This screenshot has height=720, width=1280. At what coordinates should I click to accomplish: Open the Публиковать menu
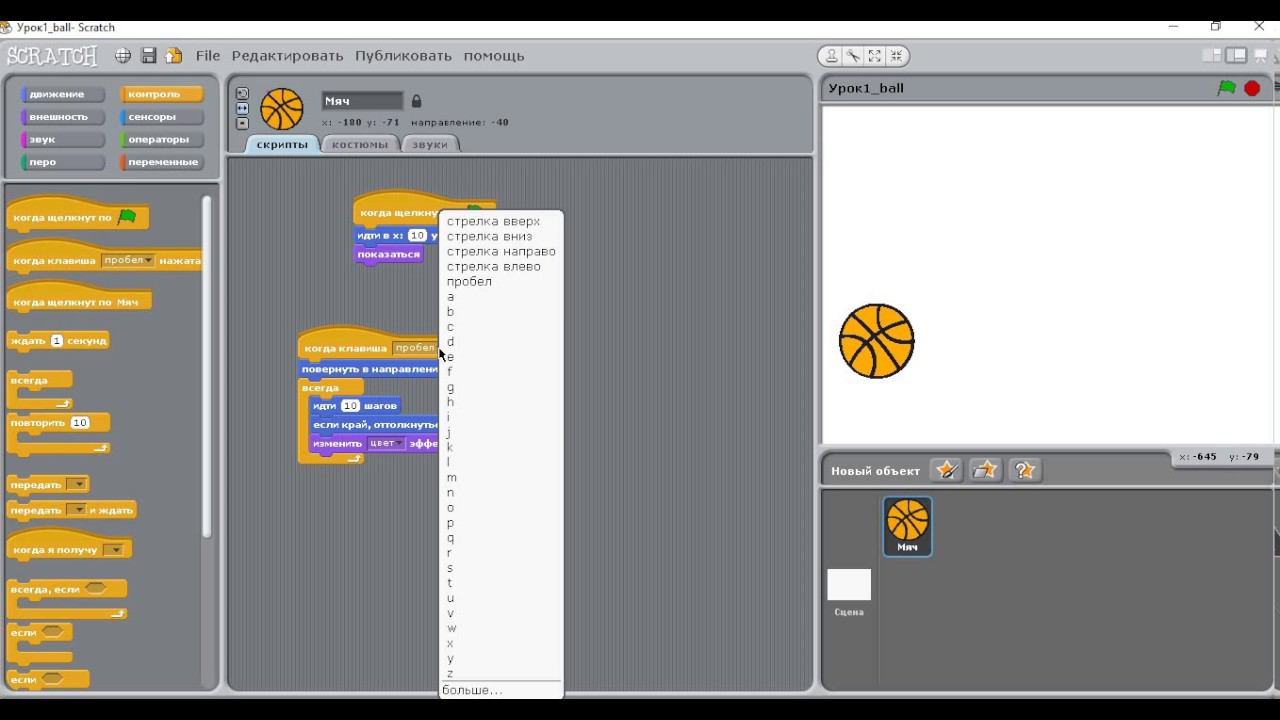pyautogui.click(x=403, y=56)
